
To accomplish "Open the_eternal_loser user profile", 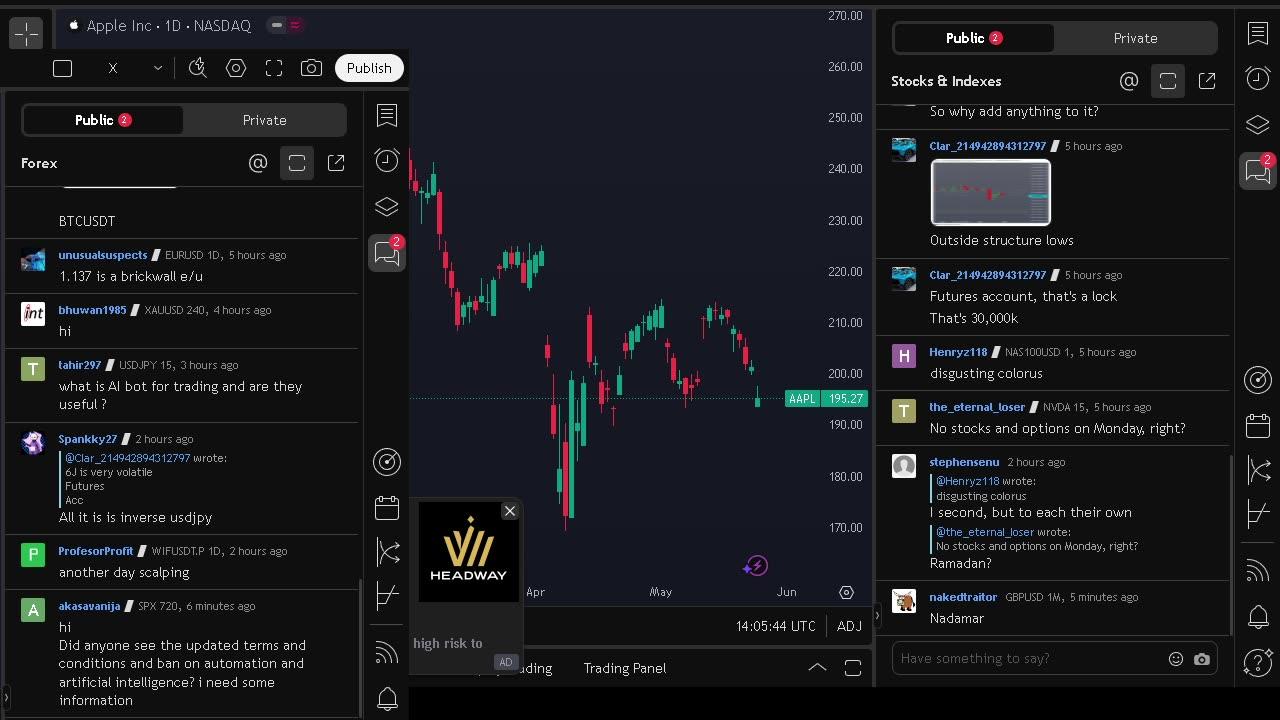I will pos(977,407).
